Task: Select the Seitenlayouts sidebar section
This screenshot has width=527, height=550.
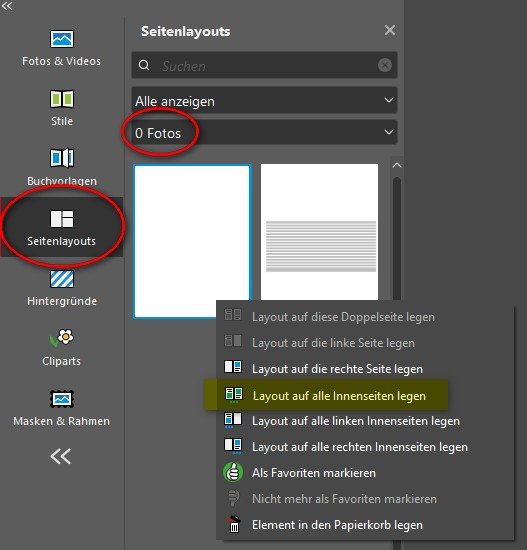Action: pyautogui.click(x=62, y=227)
